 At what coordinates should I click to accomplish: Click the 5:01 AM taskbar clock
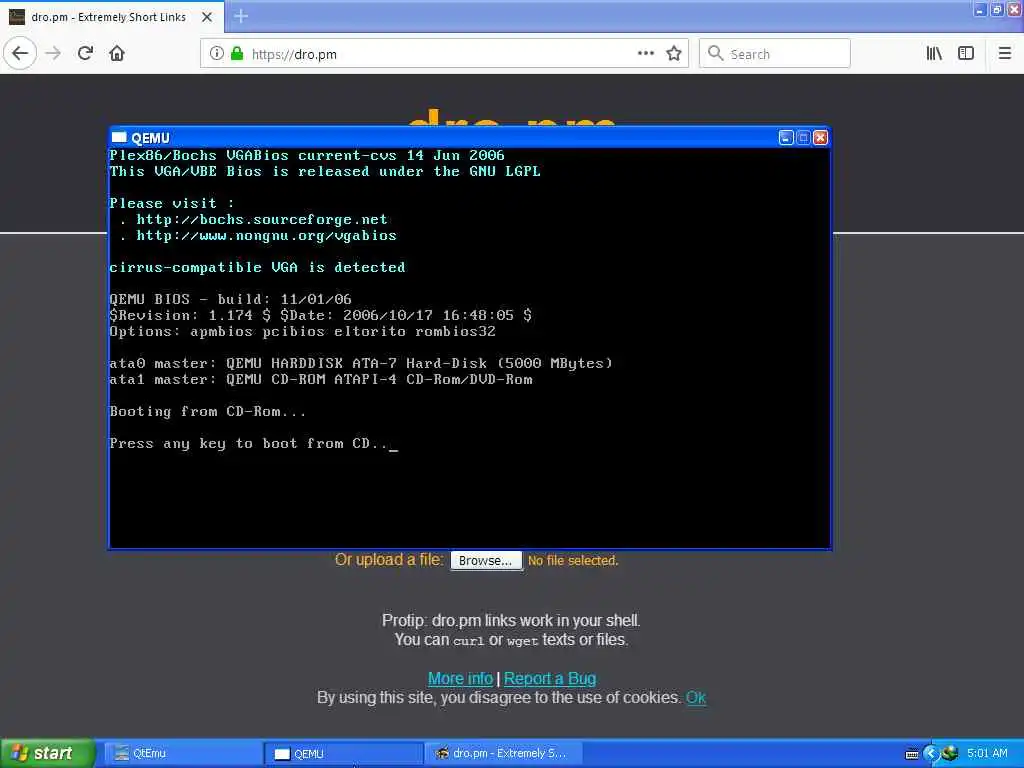click(987, 754)
